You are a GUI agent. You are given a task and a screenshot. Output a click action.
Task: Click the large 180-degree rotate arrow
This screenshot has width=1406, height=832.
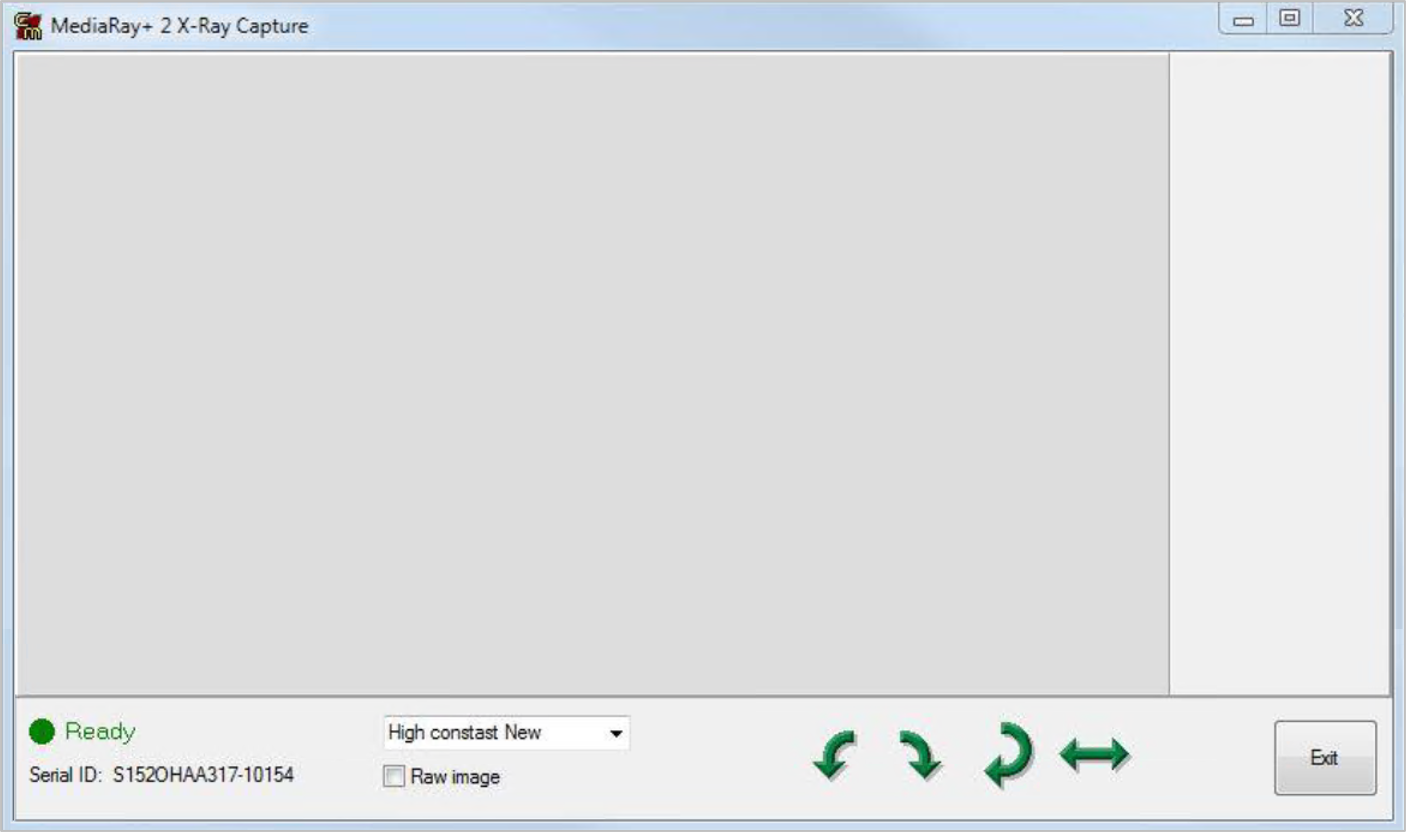[x=1008, y=755]
